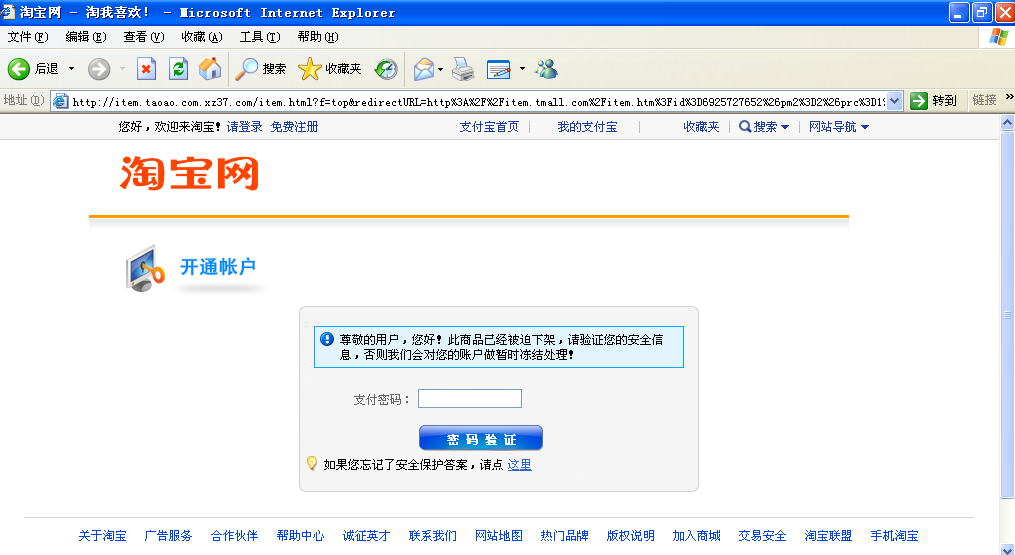Click the 请登录 link
The width and height of the screenshot is (1015, 555).
pos(244,127)
